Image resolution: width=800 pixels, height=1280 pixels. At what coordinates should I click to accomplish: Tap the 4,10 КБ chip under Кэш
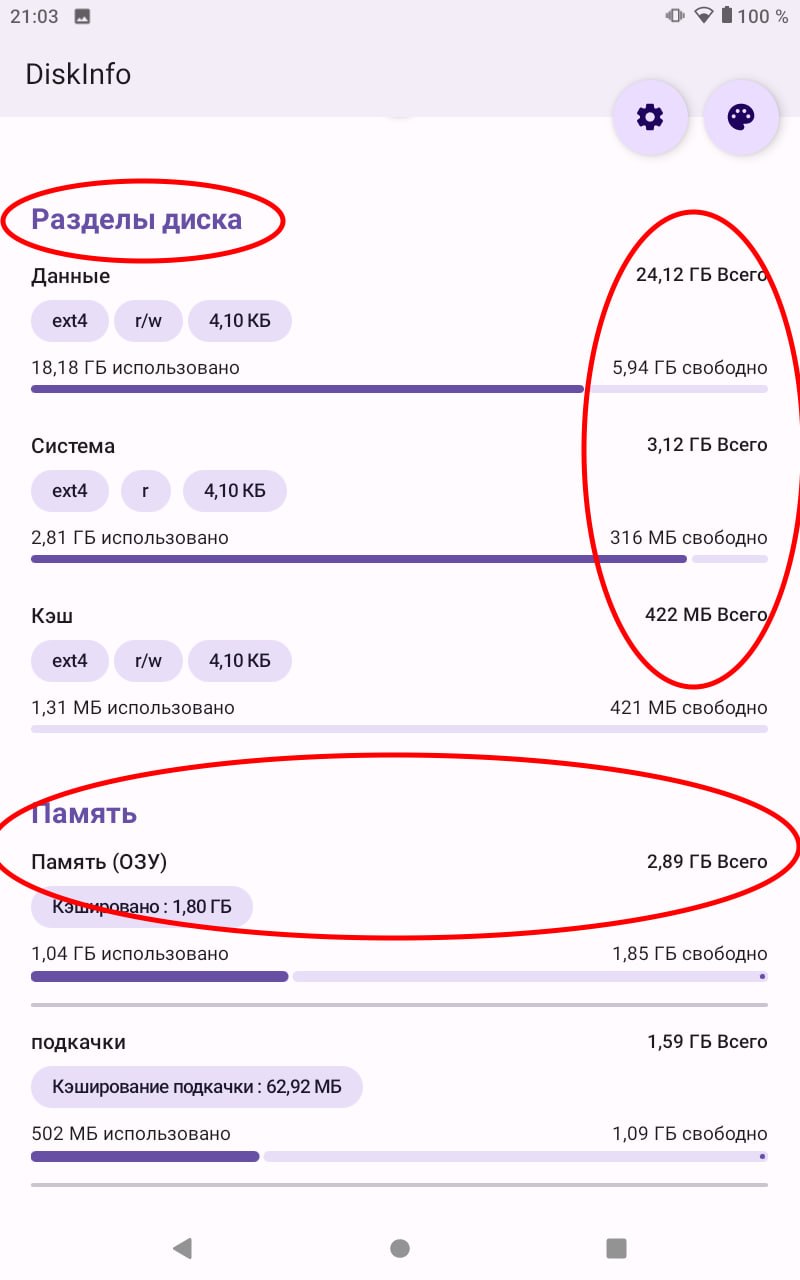tap(240, 661)
